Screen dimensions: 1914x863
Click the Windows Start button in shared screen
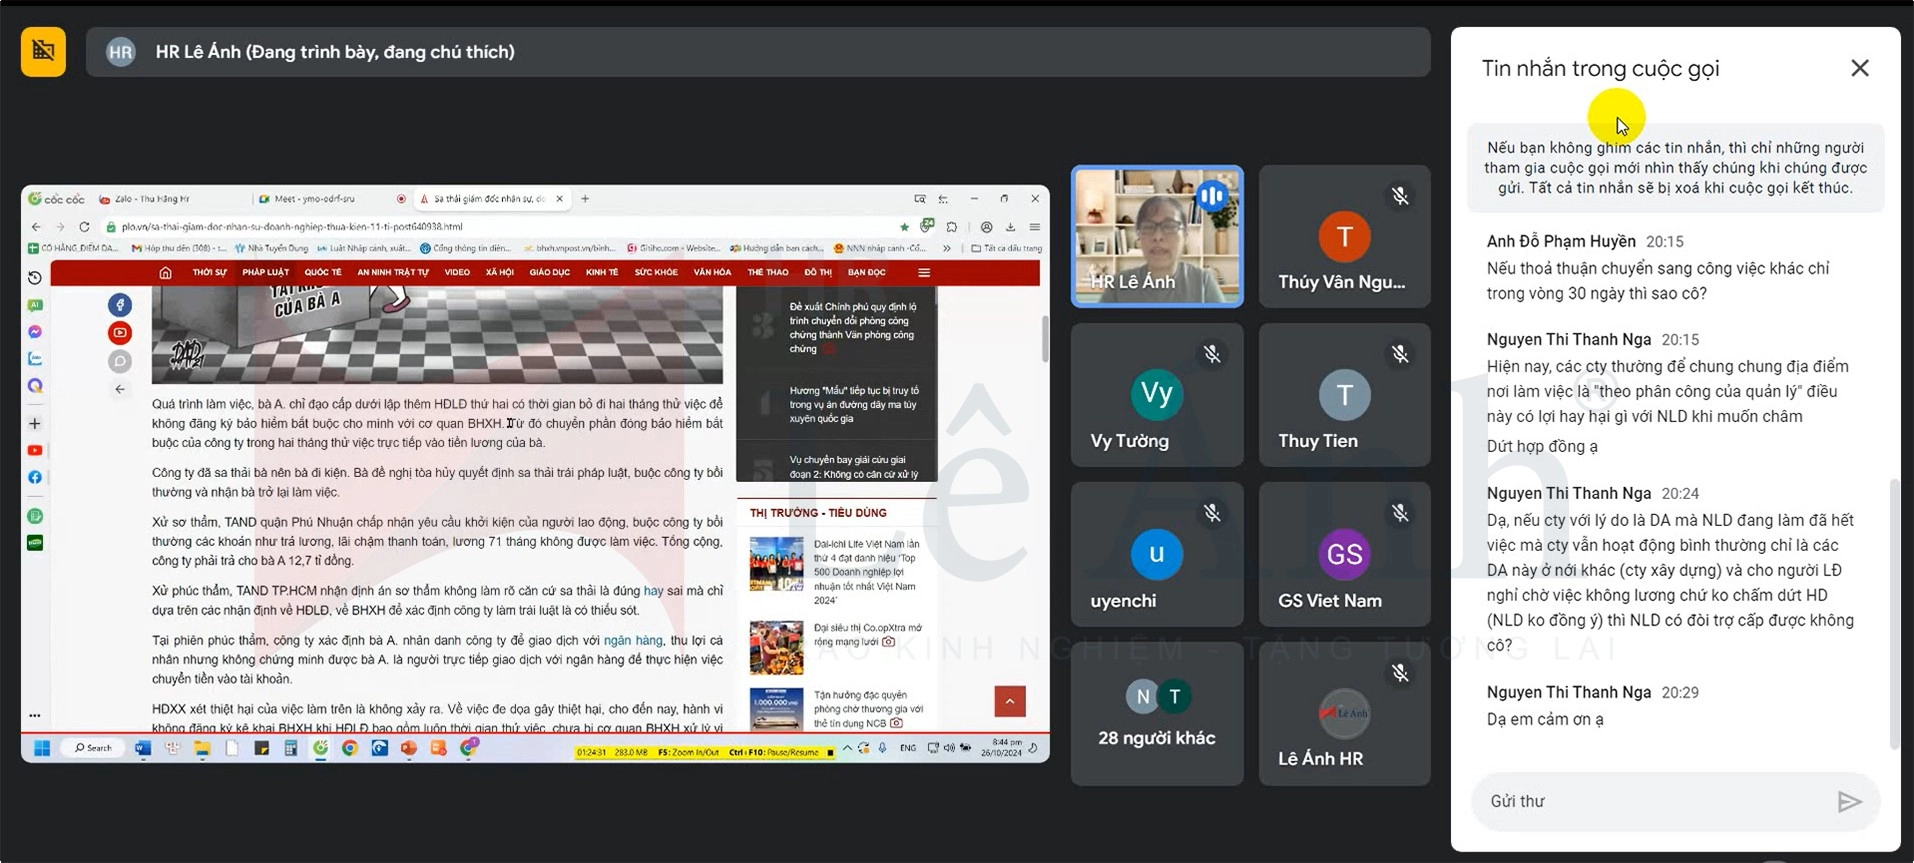42,748
